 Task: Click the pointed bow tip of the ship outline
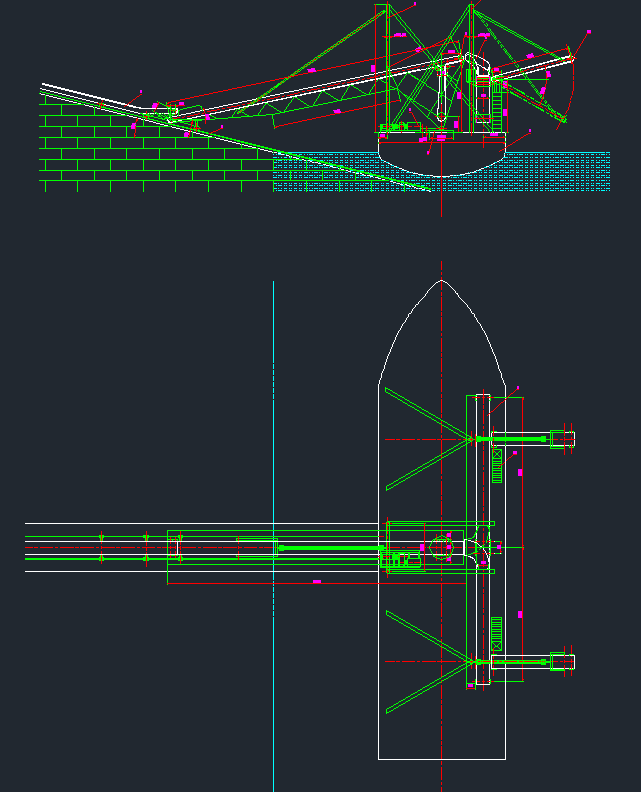[441, 282]
